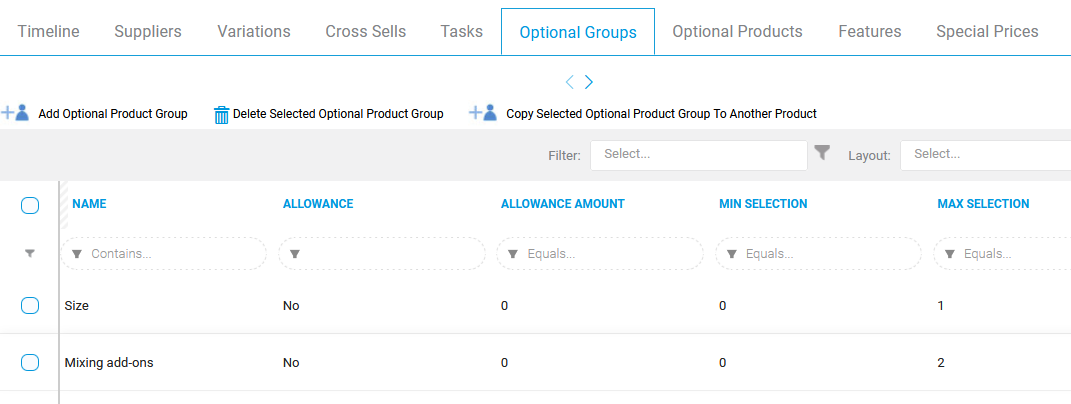Sort by the Allowance Amount column header
Screen dimensions: 1071x404
[x=562, y=204]
